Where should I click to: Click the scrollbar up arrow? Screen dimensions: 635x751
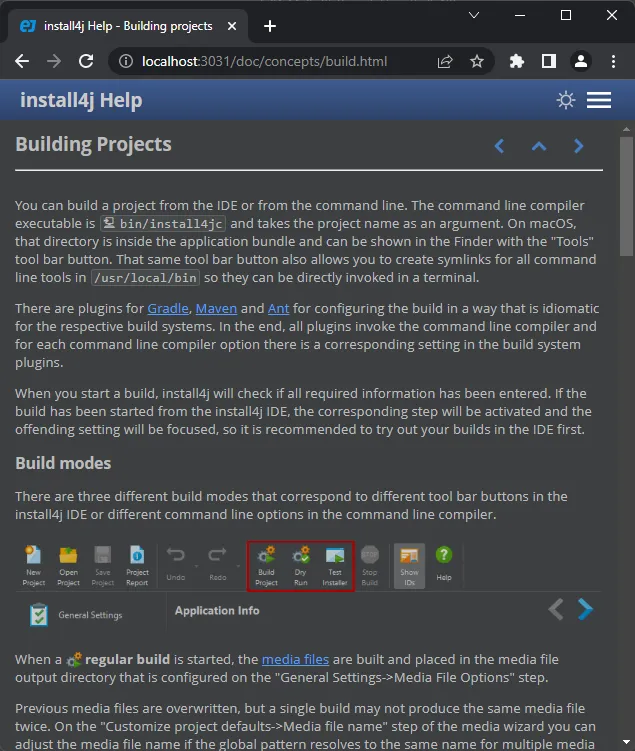[626, 129]
